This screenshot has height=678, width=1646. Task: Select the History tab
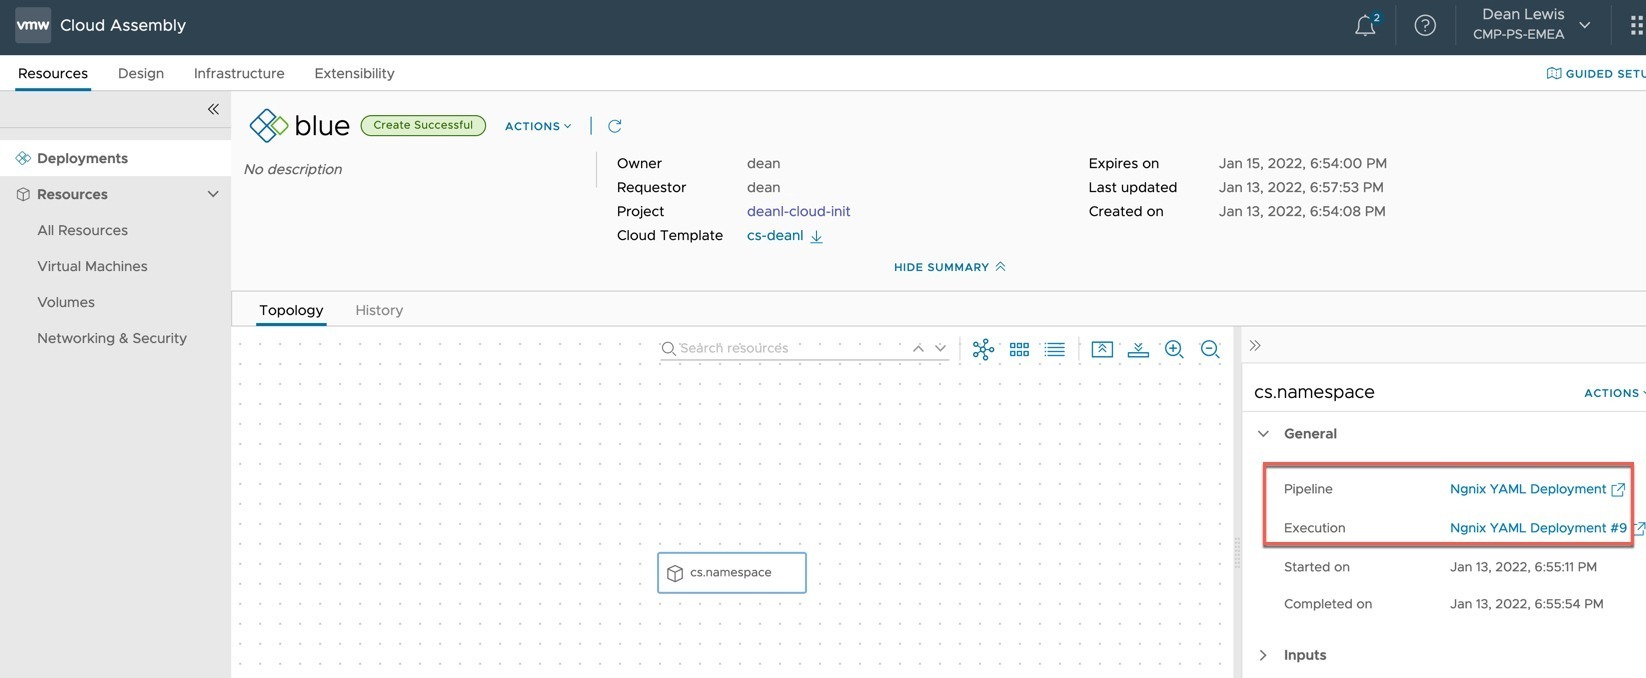[x=379, y=310]
